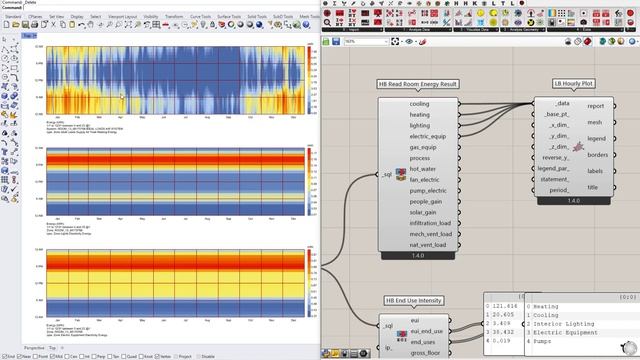Enable the Perp osnap checkbox
This screenshot has height=360, width=640.
[x=95, y=357]
